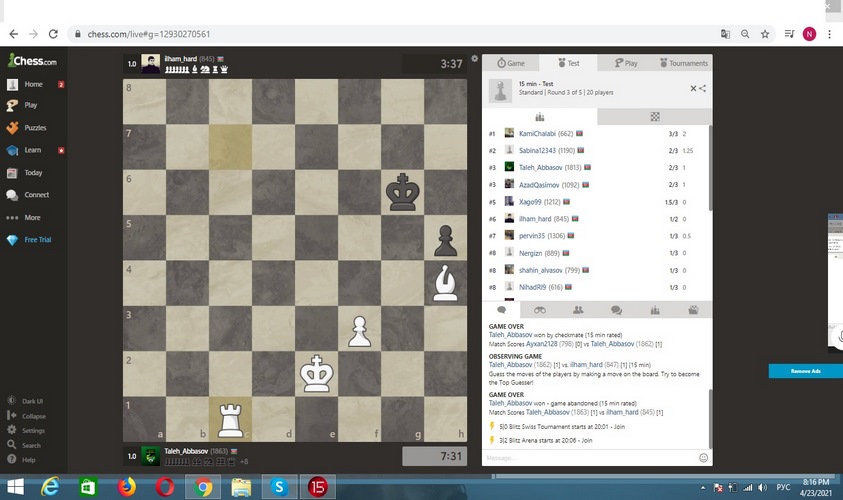Open KamiChalabi's player profile
843x500 pixels.
click(x=540, y=133)
